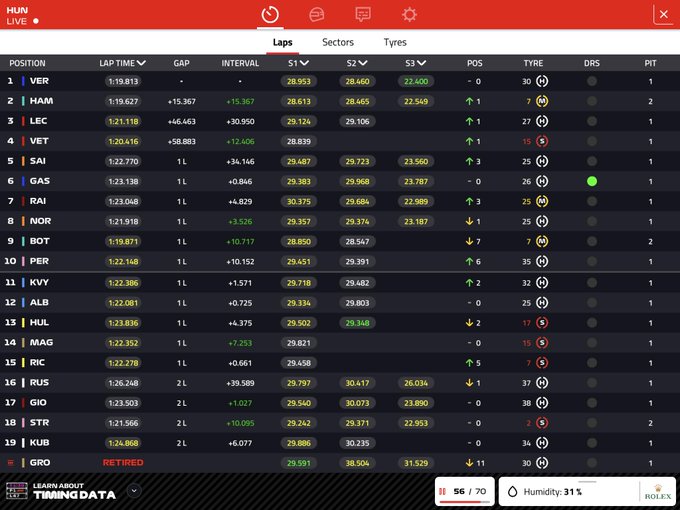Expand the S3 column dropdown
This screenshot has height=510, width=680.
pyautogui.click(x=421, y=63)
